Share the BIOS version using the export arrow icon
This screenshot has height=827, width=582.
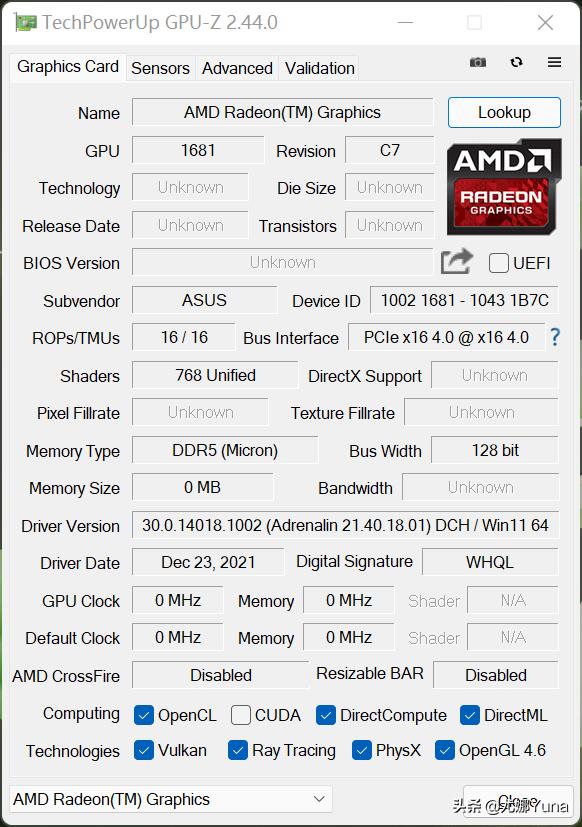(x=456, y=261)
